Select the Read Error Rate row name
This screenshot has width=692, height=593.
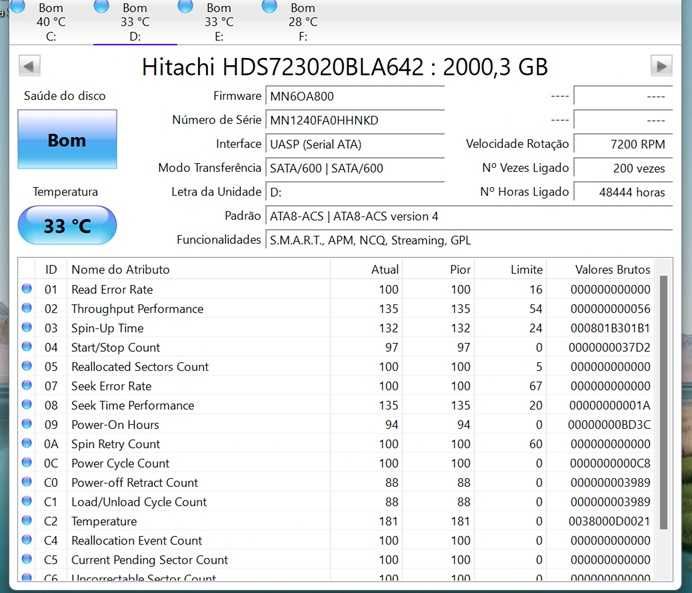pos(112,289)
